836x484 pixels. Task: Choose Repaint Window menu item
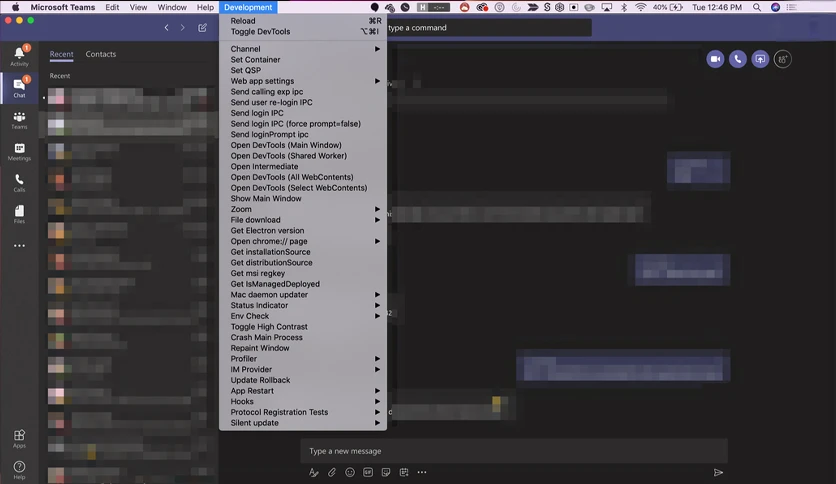click(302, 348)
